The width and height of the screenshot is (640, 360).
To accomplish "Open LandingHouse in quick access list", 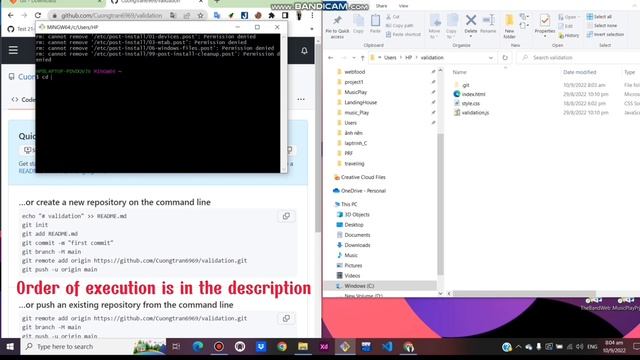I will coord(360,102).
